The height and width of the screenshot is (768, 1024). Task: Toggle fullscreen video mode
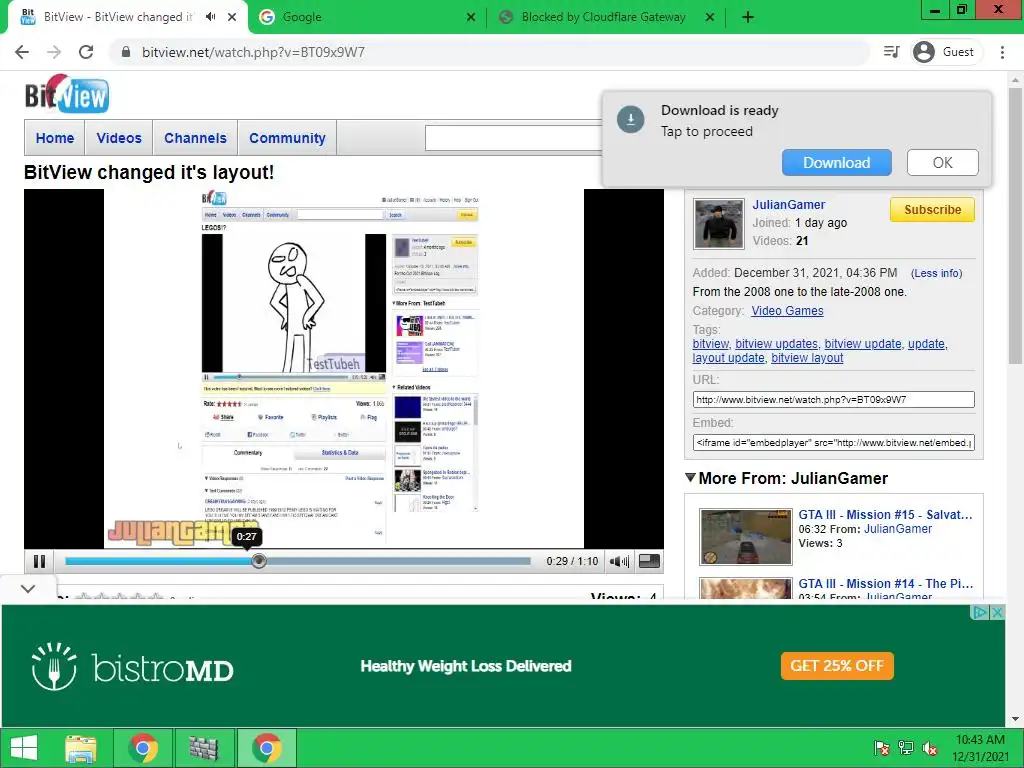(x=649, y=561)
